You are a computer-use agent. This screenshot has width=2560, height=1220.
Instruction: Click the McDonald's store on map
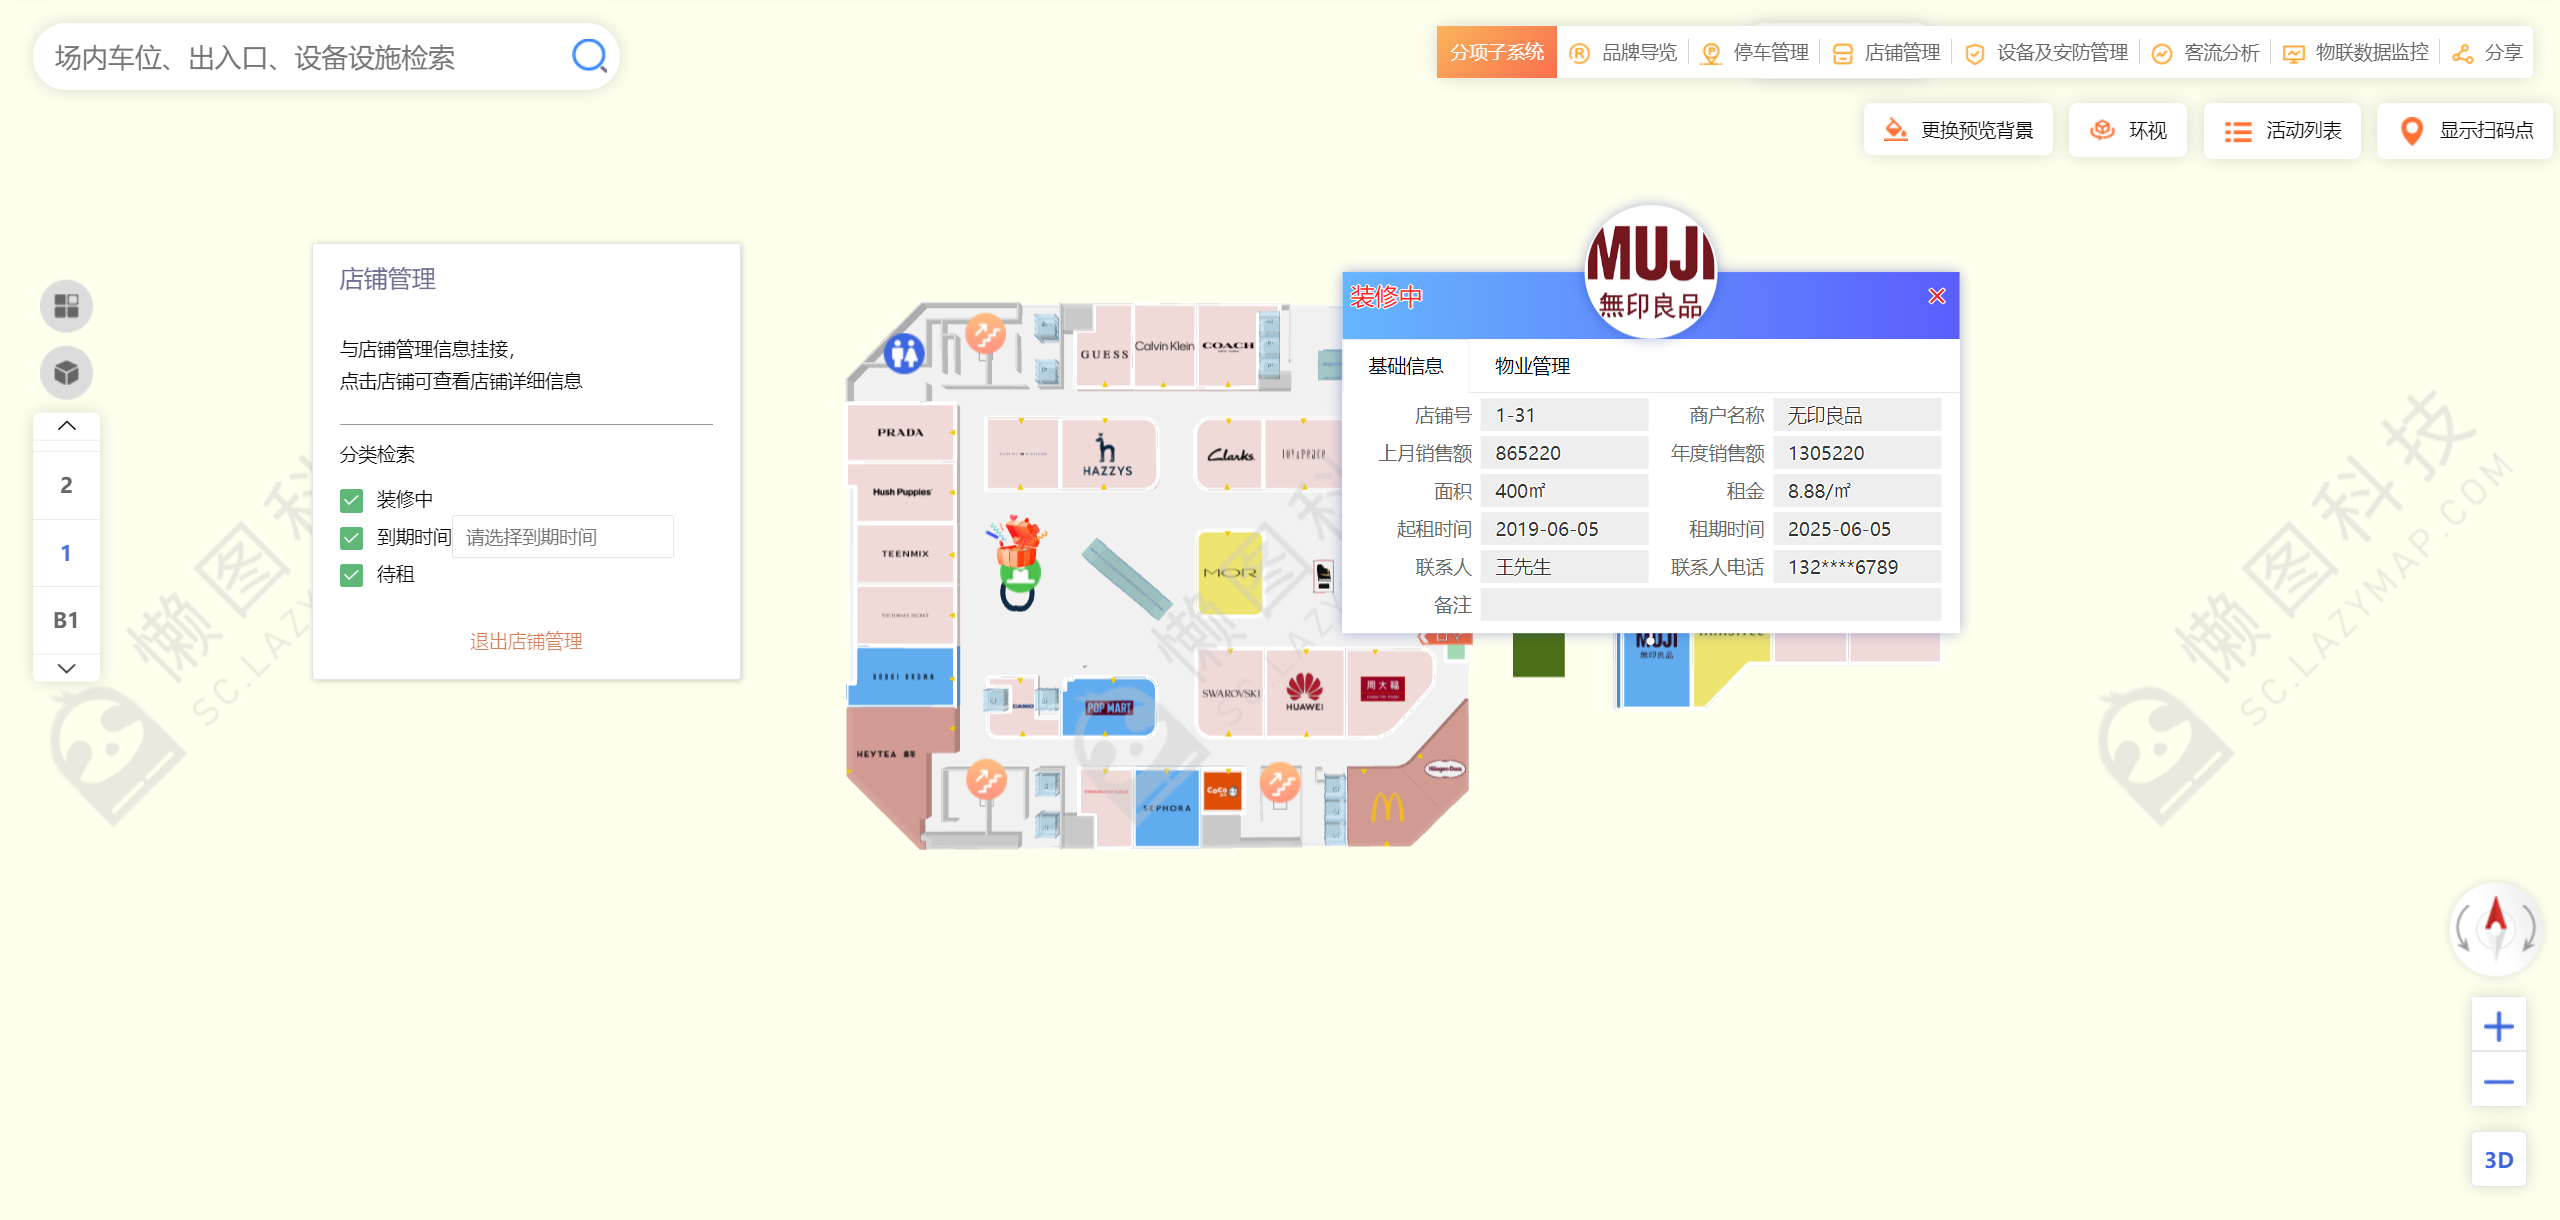[x=1387, y=805]
